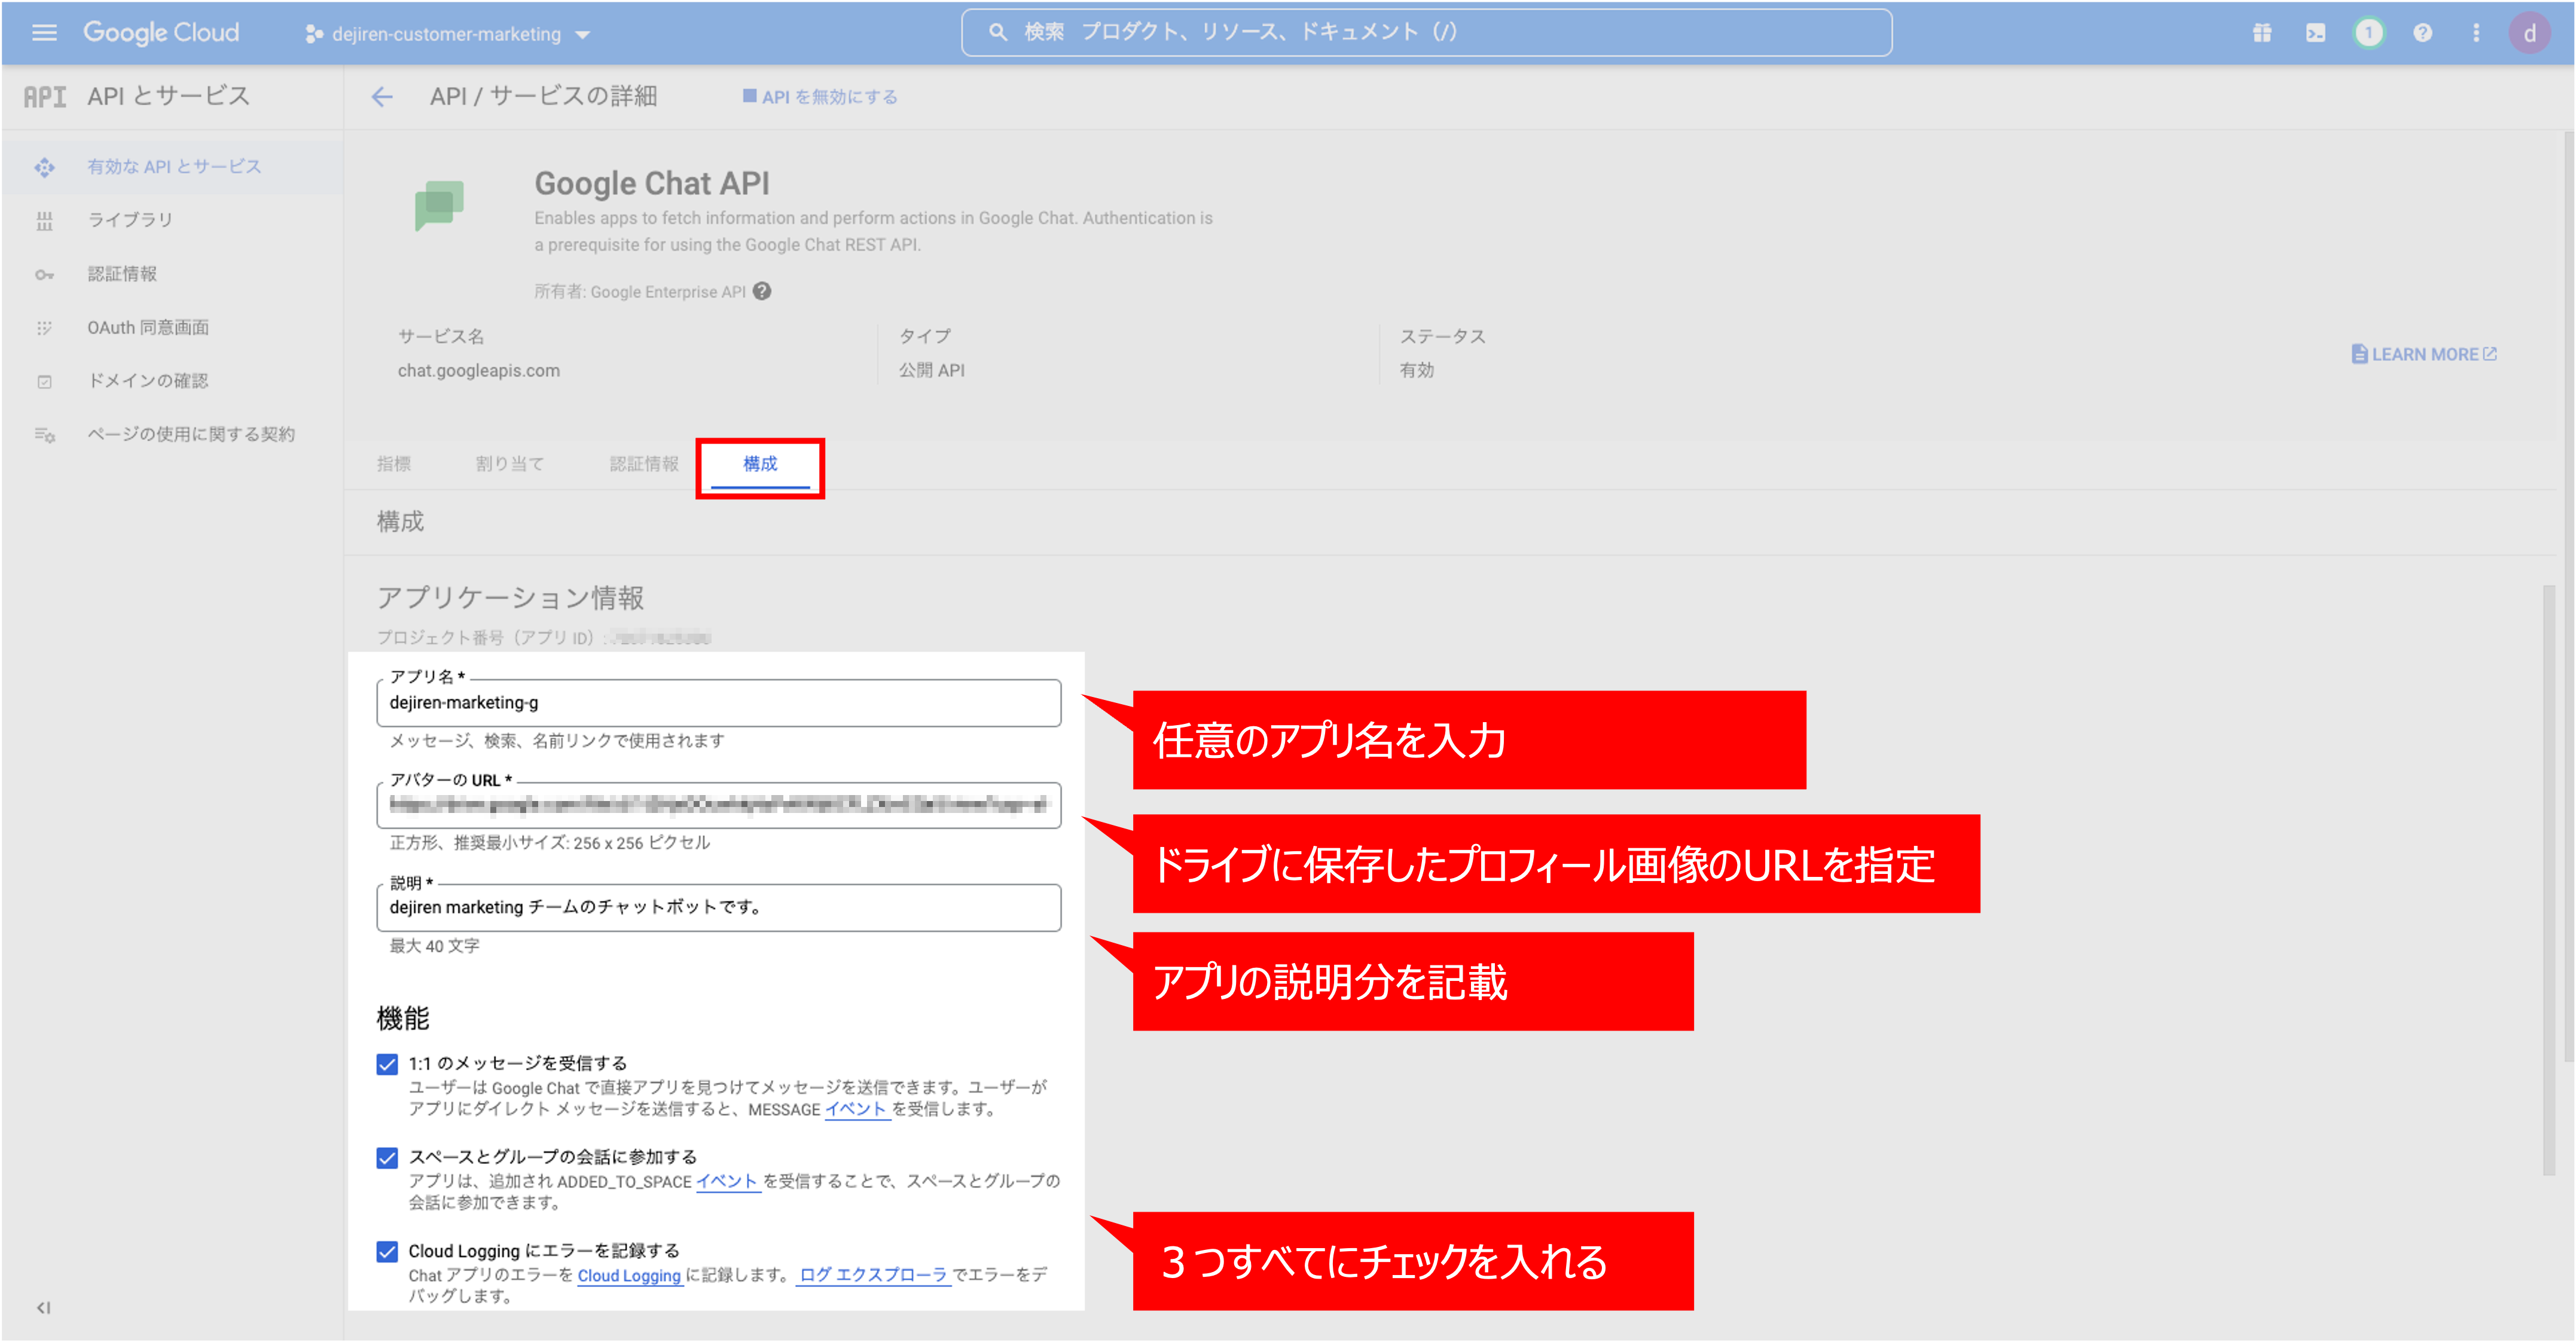The image size is (2576, 1342).
Task: Open the help question mark icon
Action: tap(2422, 33)
